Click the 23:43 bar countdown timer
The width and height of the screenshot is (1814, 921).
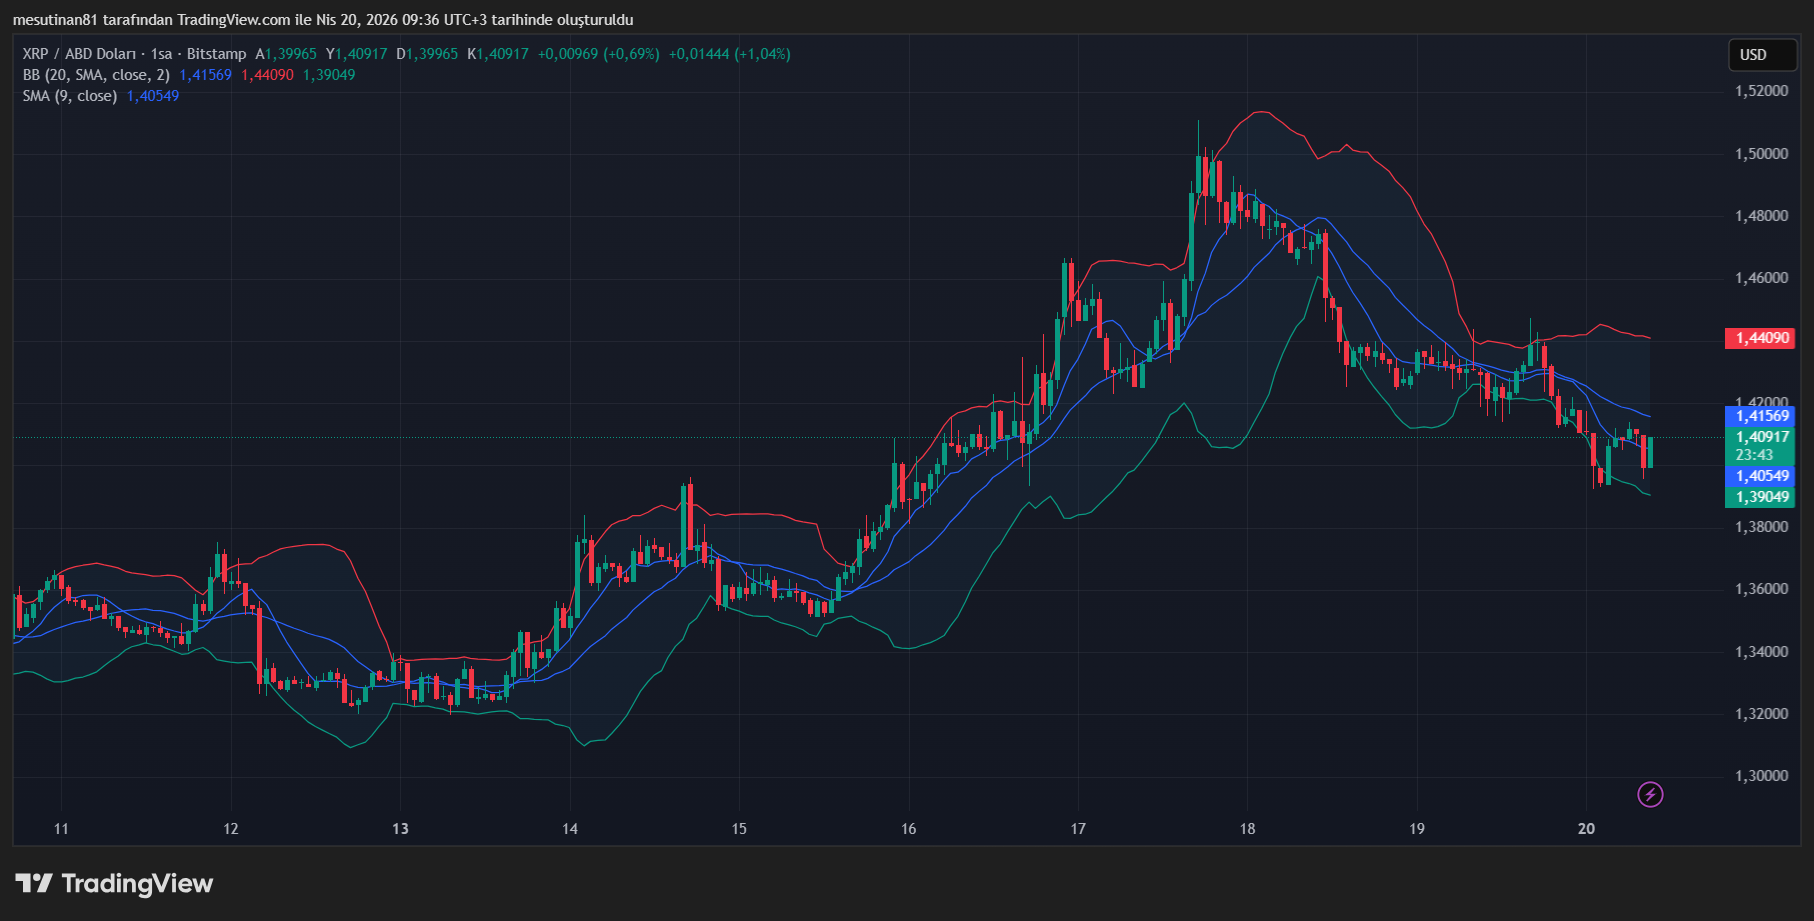pyautogui.click(x=1758, y=455)
